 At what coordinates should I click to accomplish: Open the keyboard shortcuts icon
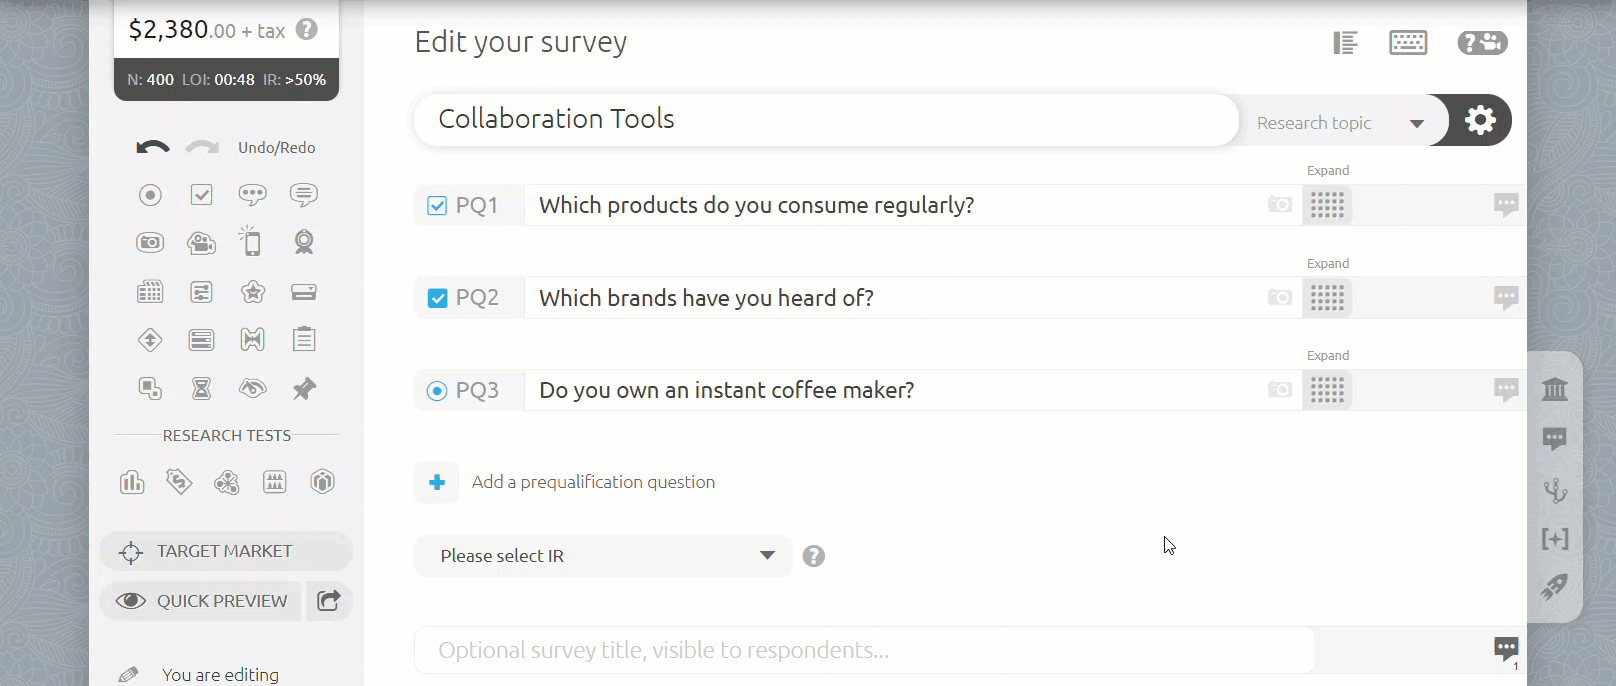tap(1408, 43)
